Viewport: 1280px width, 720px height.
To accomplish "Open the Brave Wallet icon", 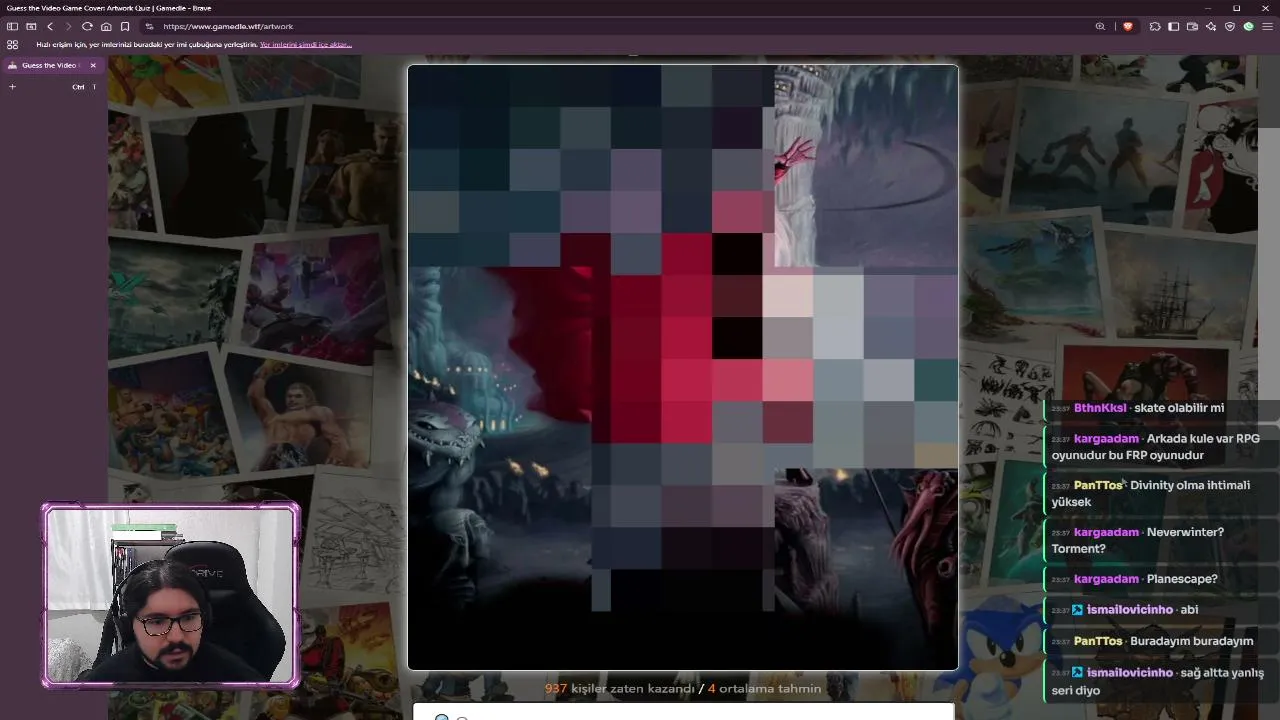I will pos(1193,26).
